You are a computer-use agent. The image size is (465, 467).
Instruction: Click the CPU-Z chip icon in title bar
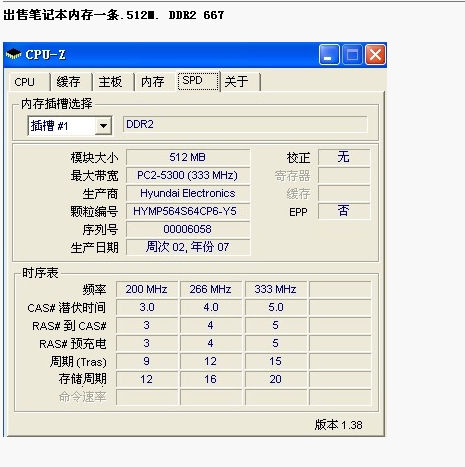(14, 54)
